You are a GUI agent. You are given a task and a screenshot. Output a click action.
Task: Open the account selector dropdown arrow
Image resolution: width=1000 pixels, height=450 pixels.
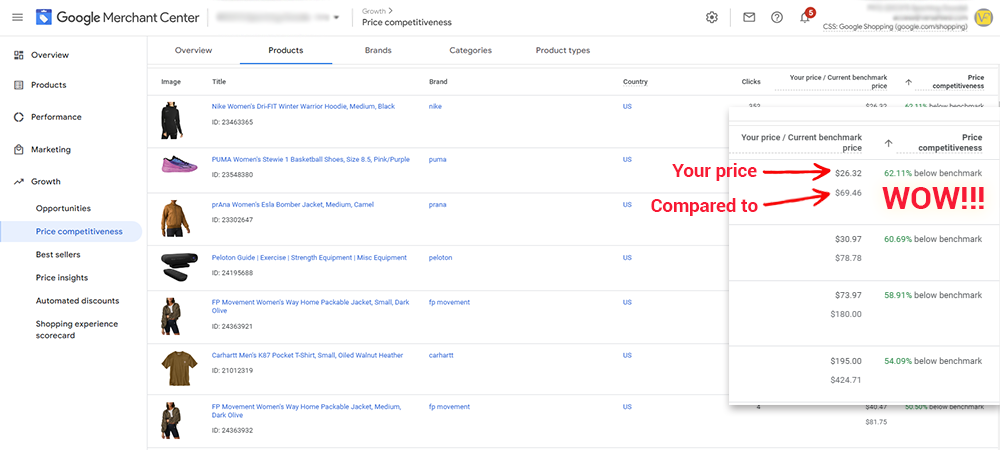[337, 17]
